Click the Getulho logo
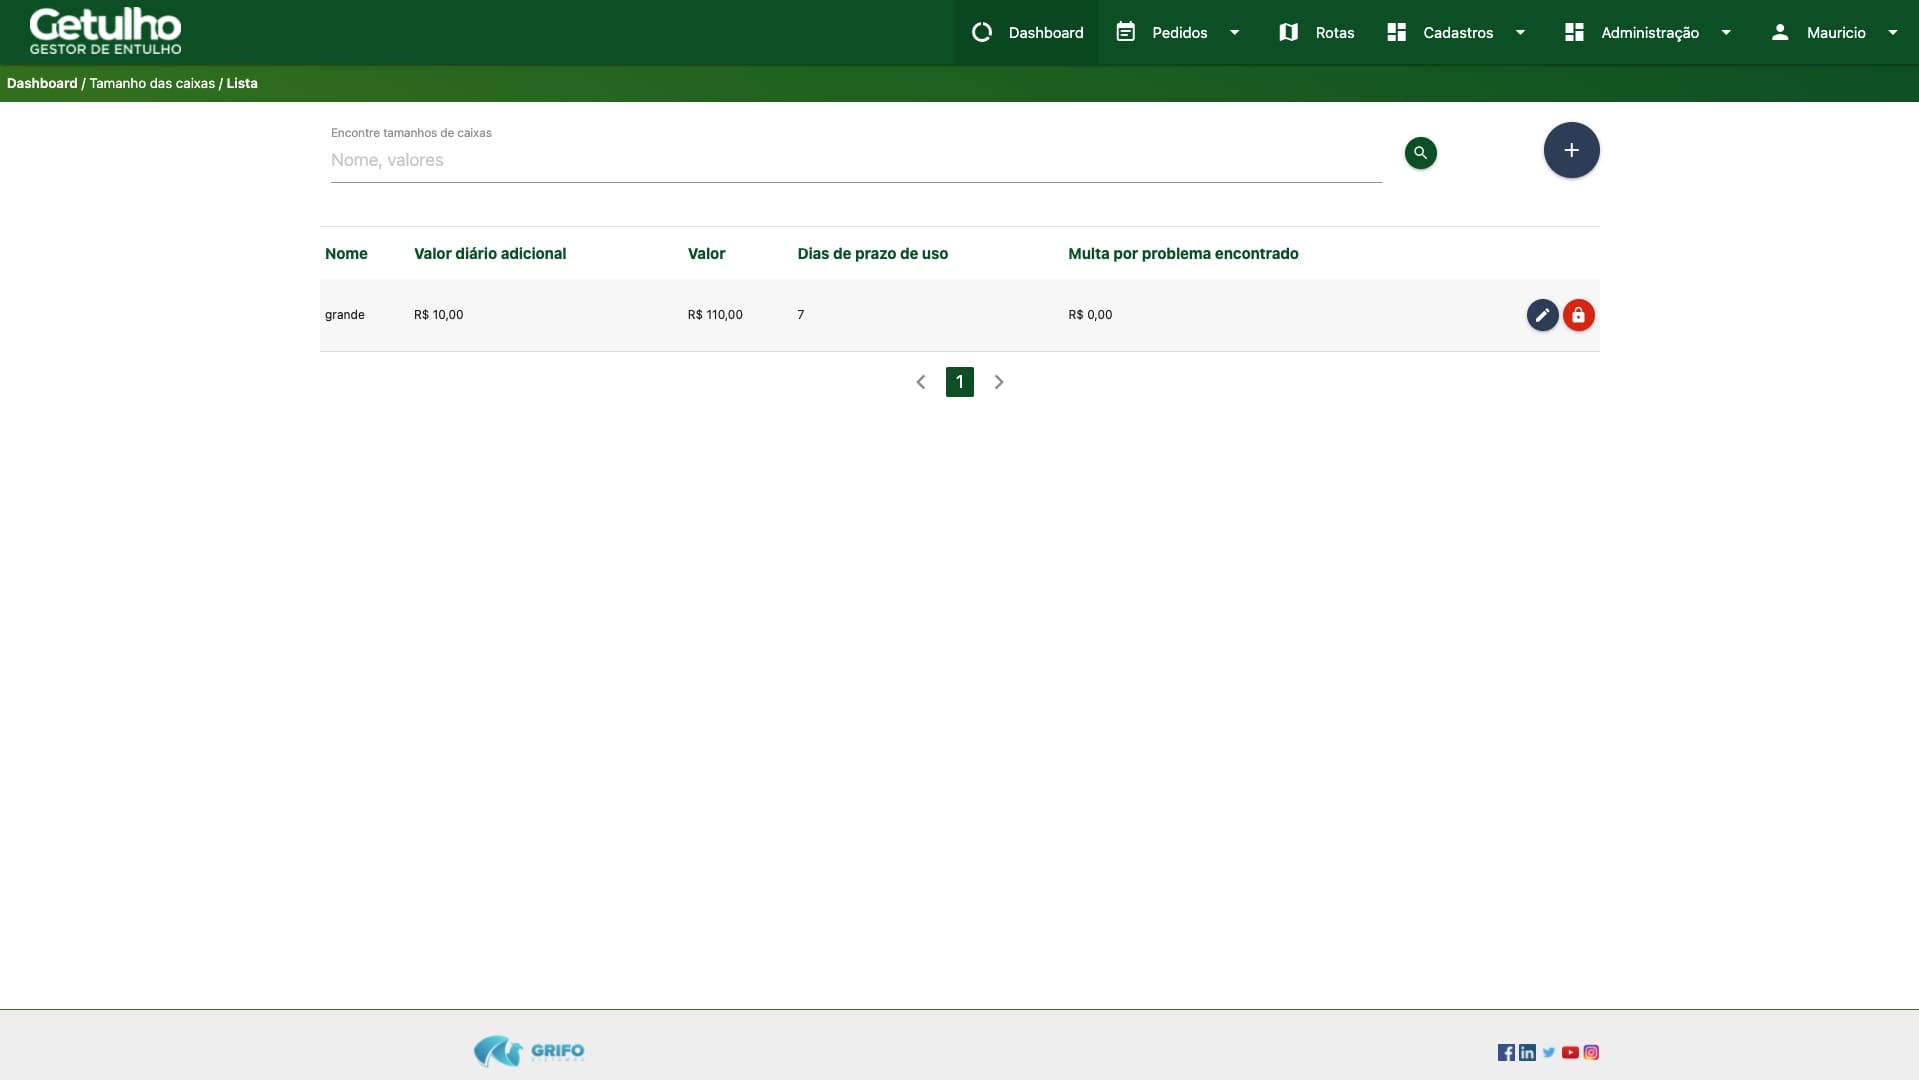Screen dimensions: 1919x1080 pos(105,32)
